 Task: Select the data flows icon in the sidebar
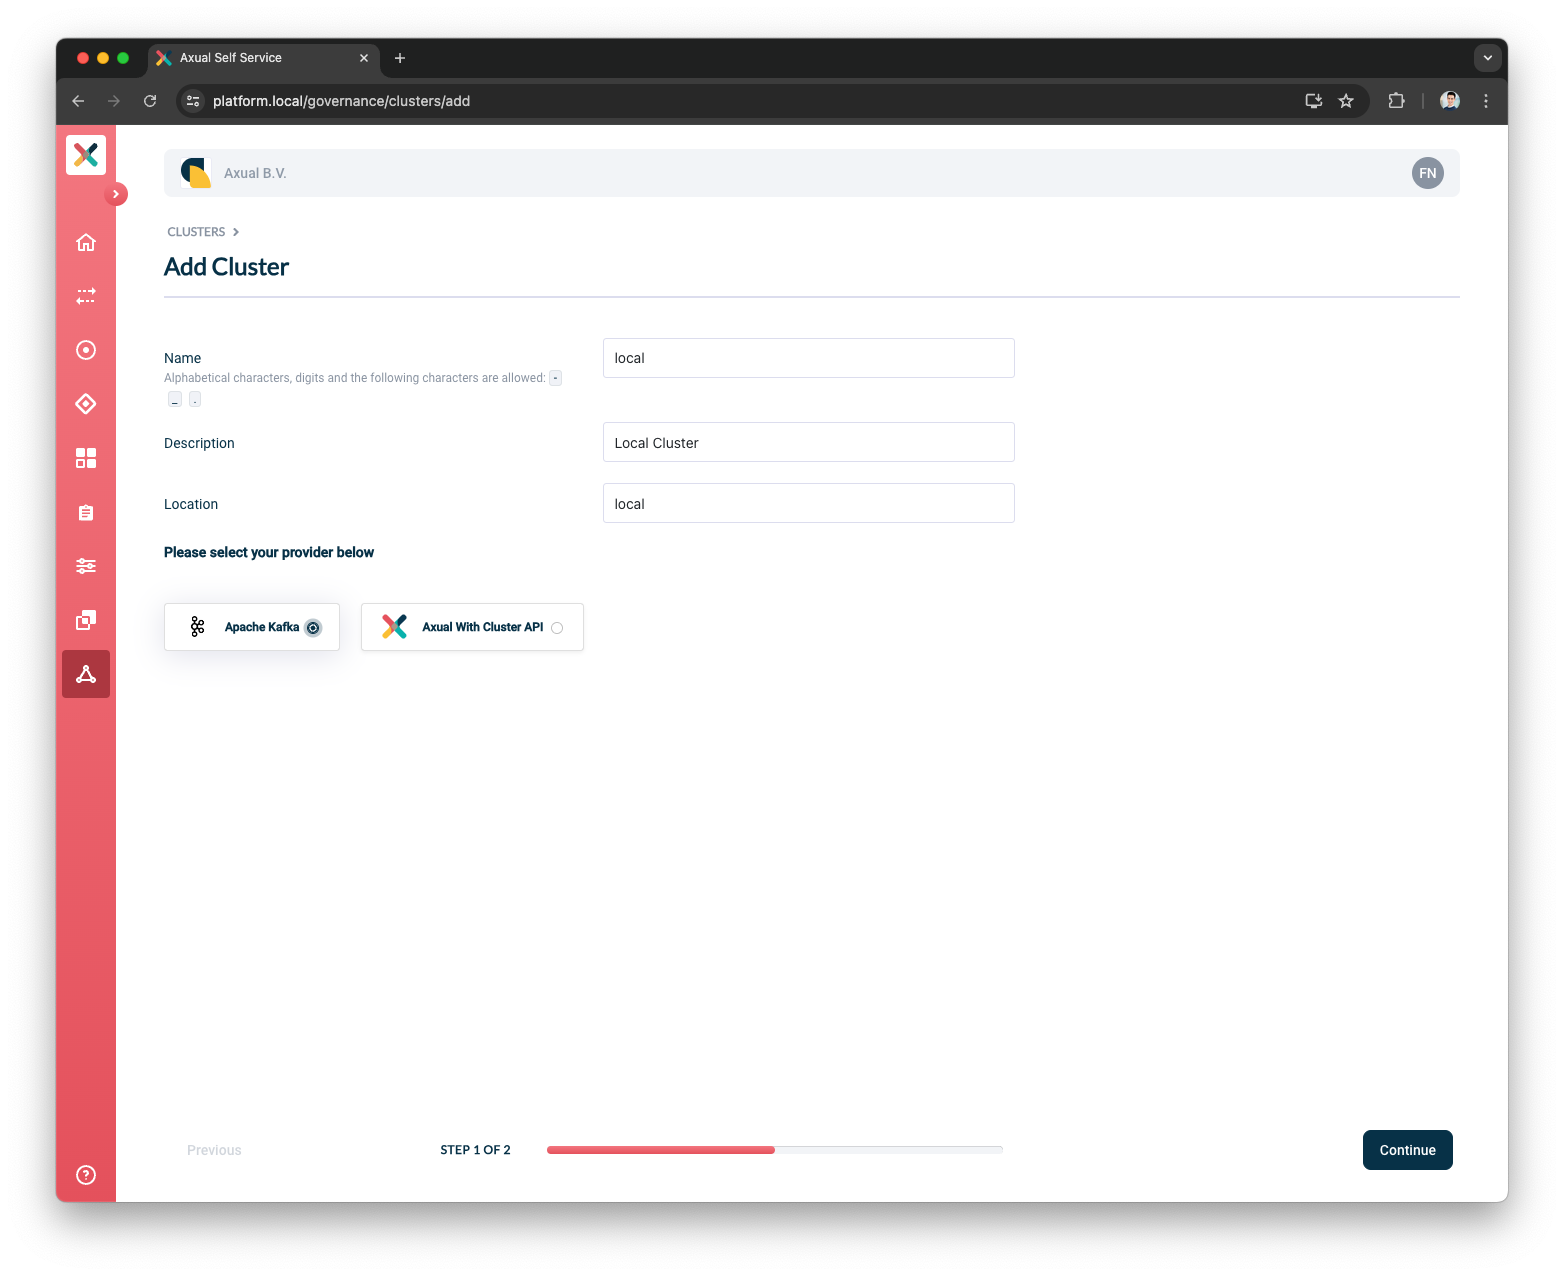tap(86, 296)
